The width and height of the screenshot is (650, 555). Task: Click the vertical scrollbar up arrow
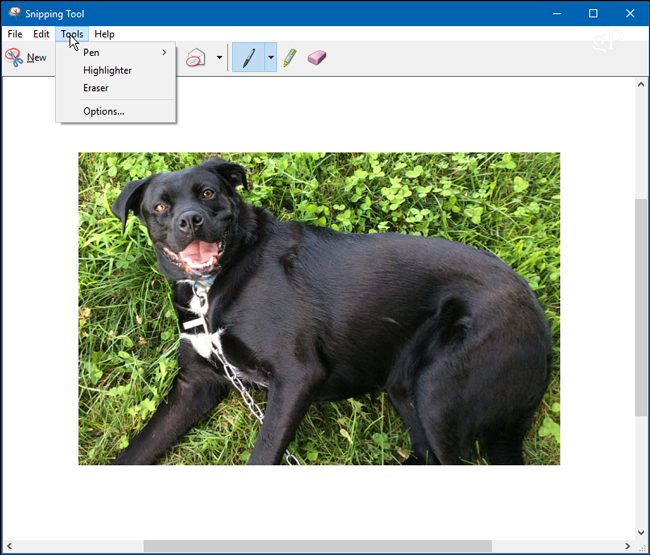(x=641, y=84)
